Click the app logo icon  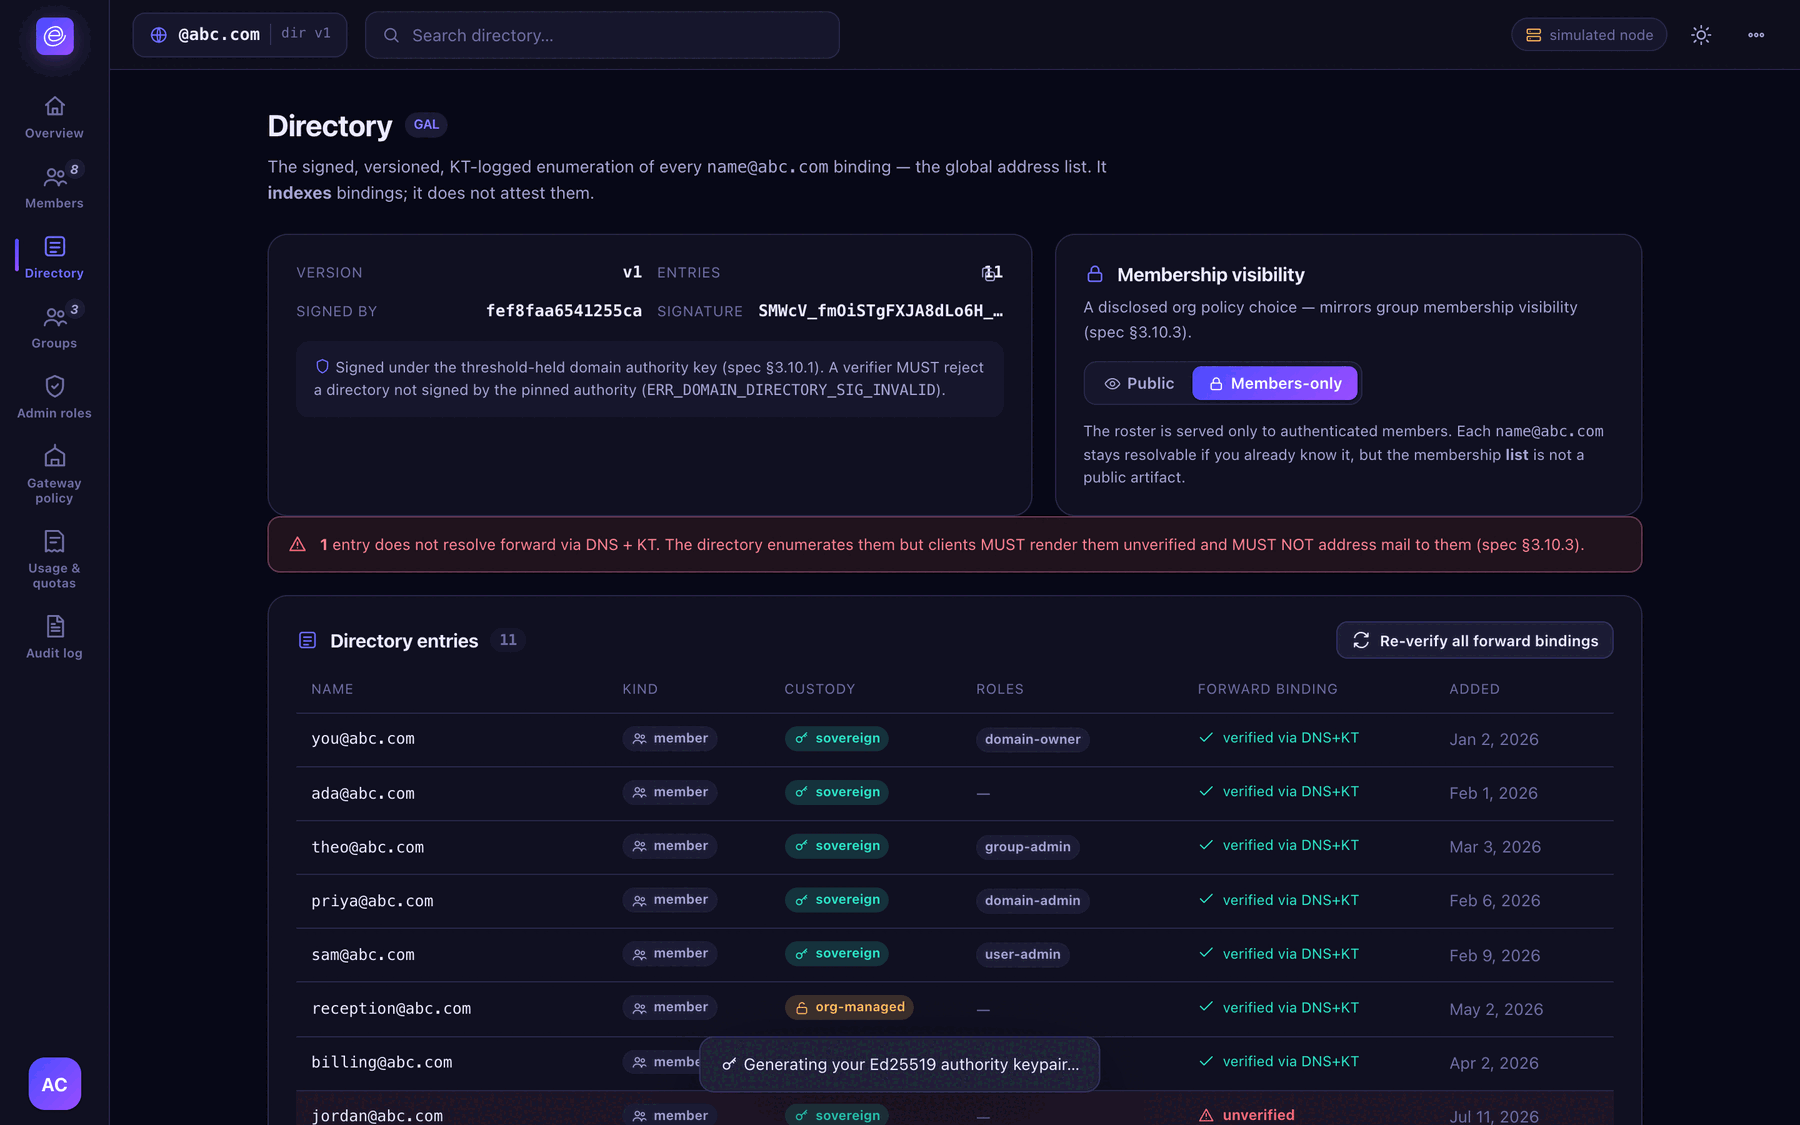[54, 36]
